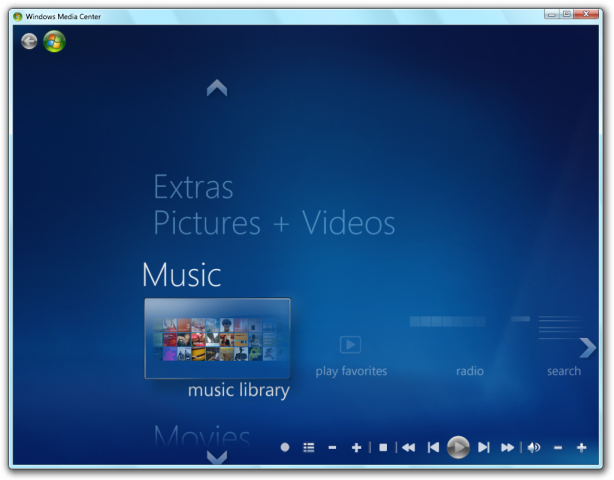The image size is (614, 480).
Task: Start playback with the round play button
Action: pyautogui.click(x=458, y=447)
